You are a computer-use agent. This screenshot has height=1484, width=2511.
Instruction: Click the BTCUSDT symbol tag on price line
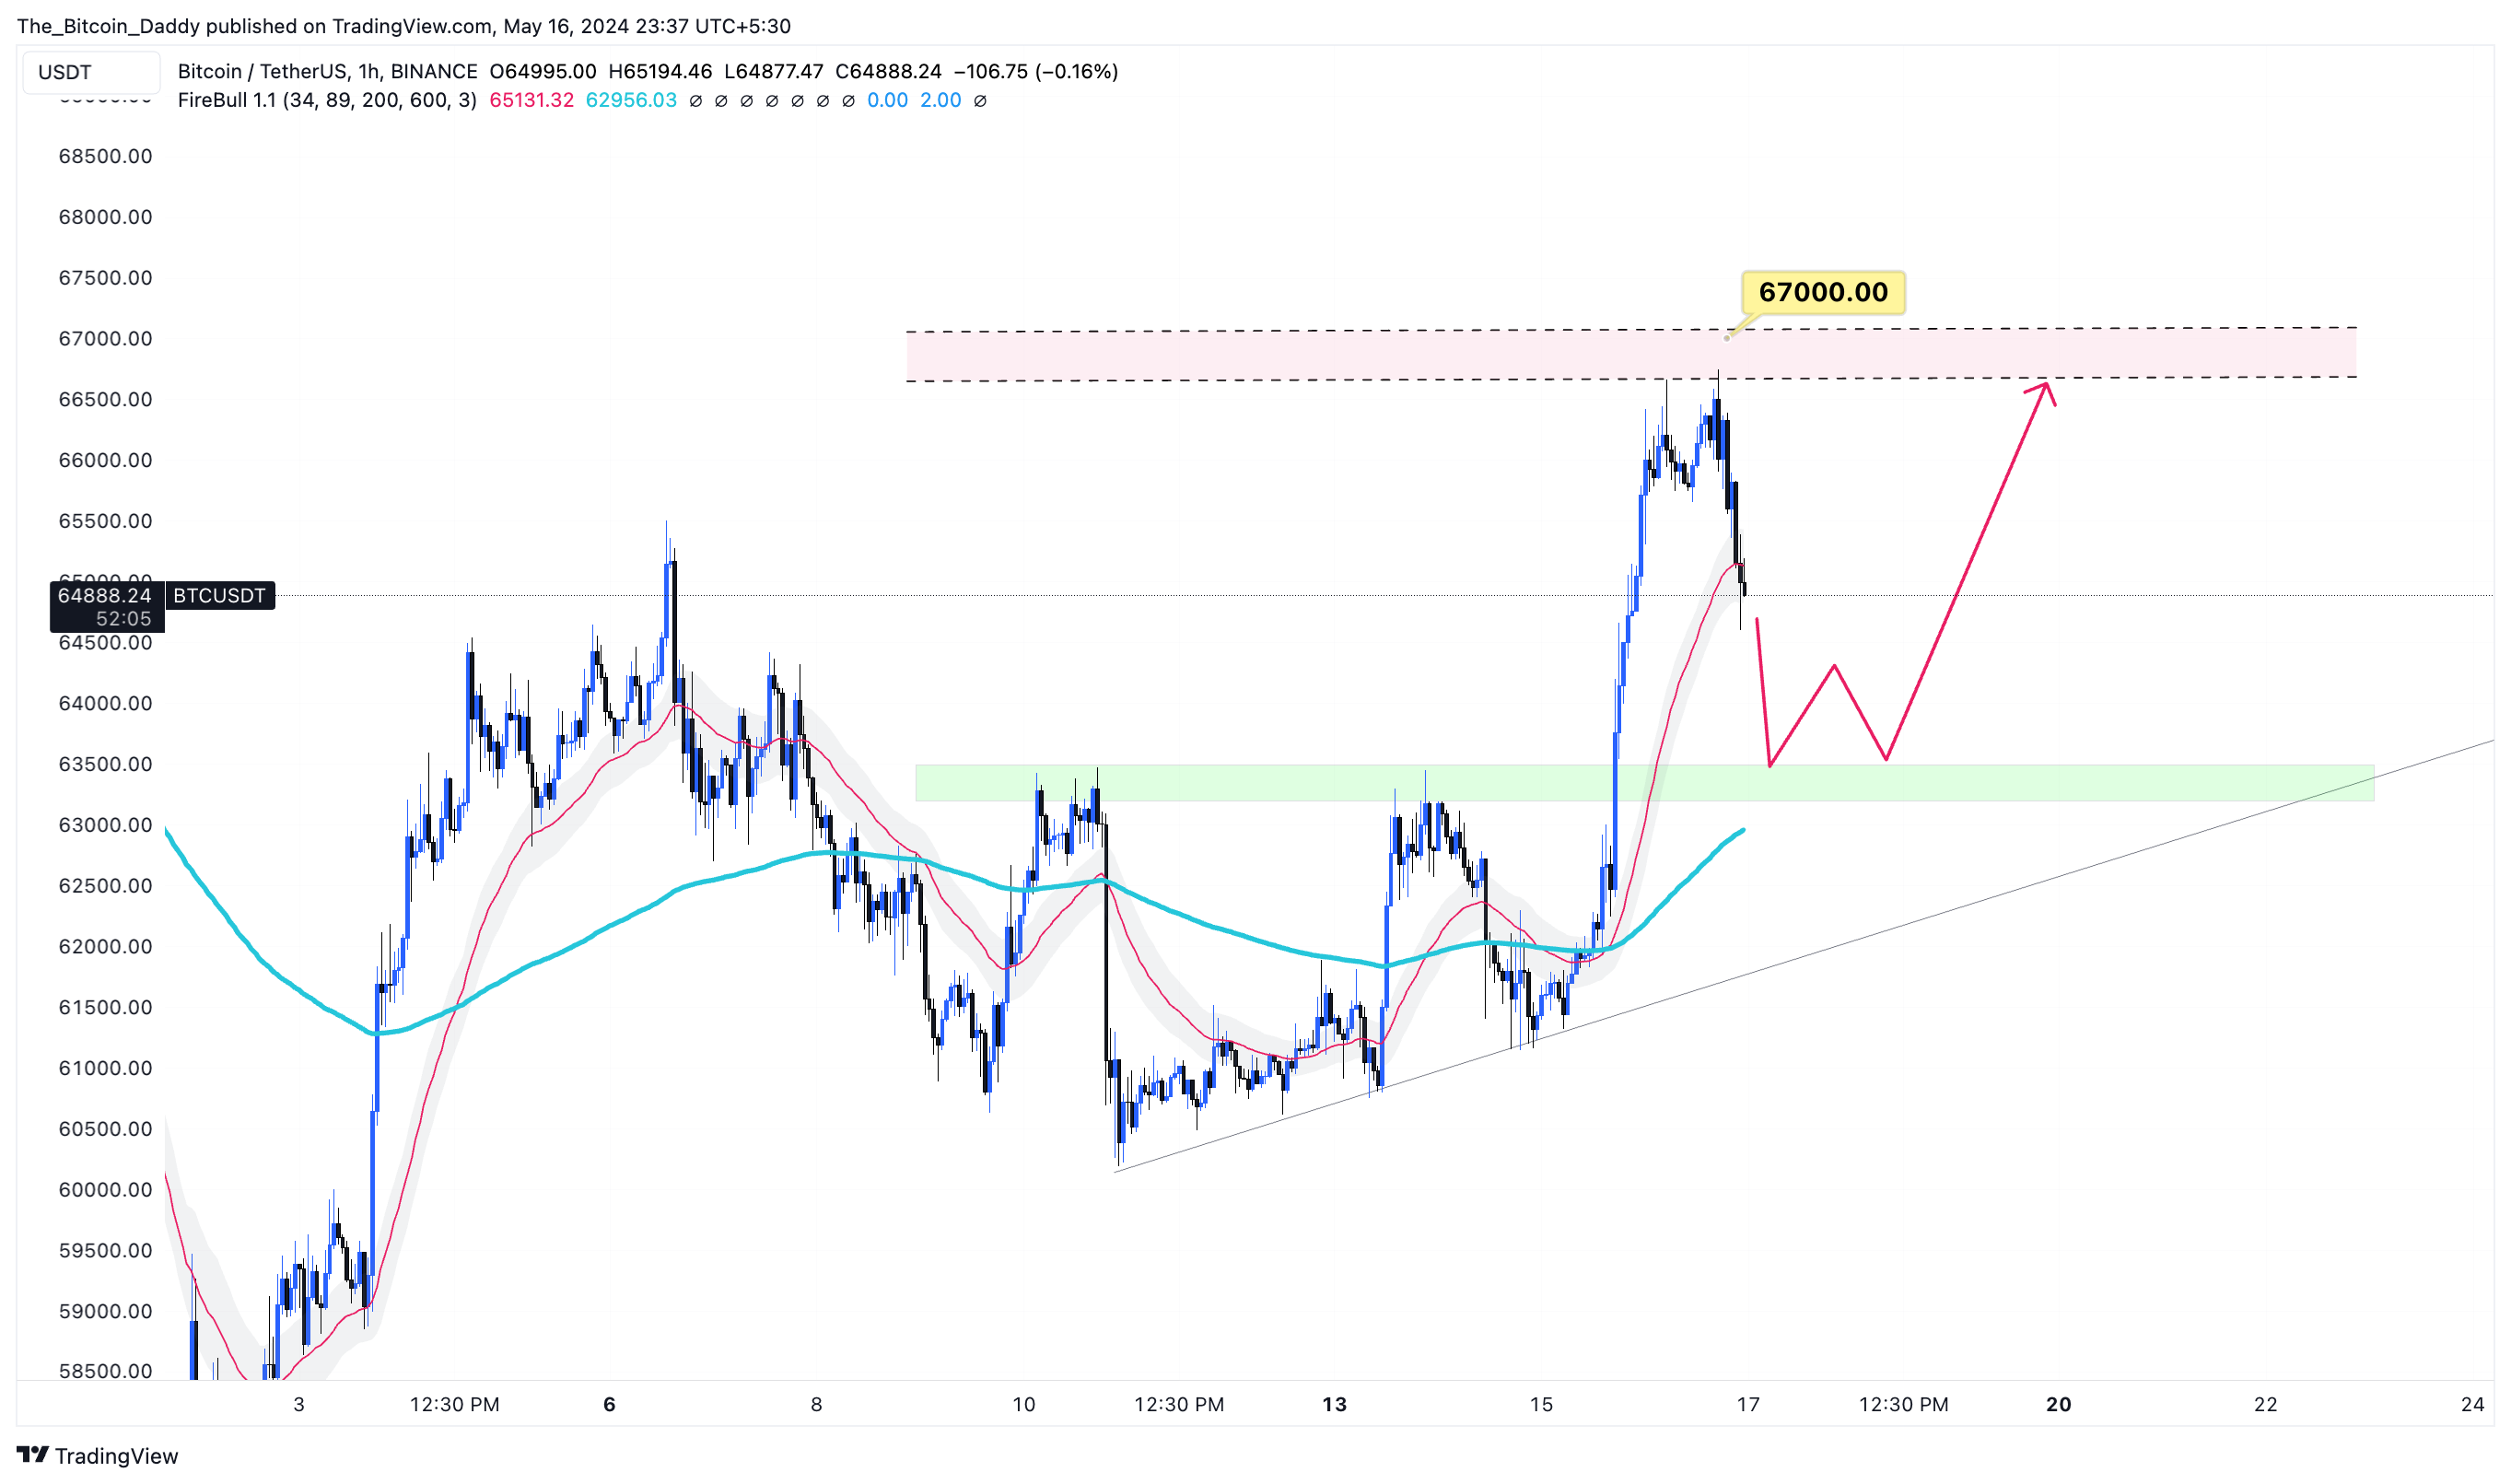pyautogui.click(x=219, y=595)
